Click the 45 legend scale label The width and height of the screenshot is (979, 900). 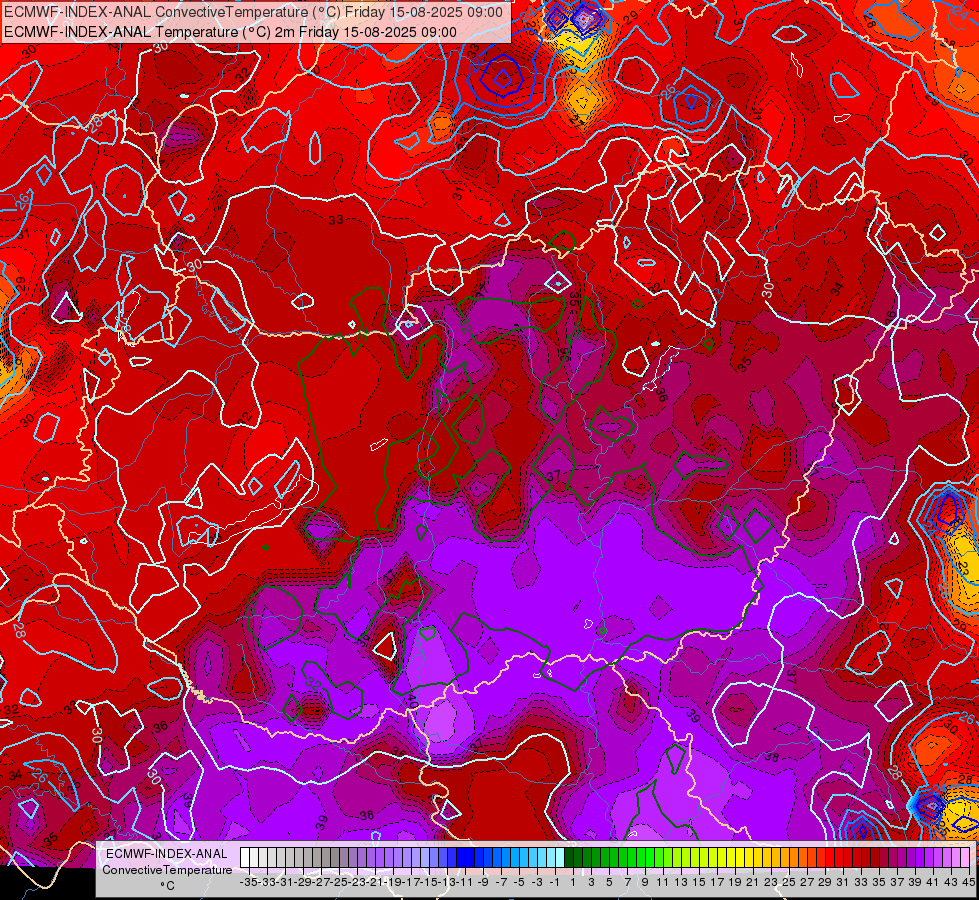968,882
